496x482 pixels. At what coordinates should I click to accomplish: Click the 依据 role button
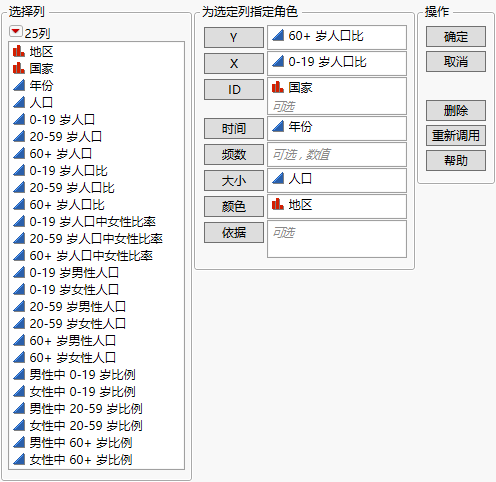(x=234, y=232)
